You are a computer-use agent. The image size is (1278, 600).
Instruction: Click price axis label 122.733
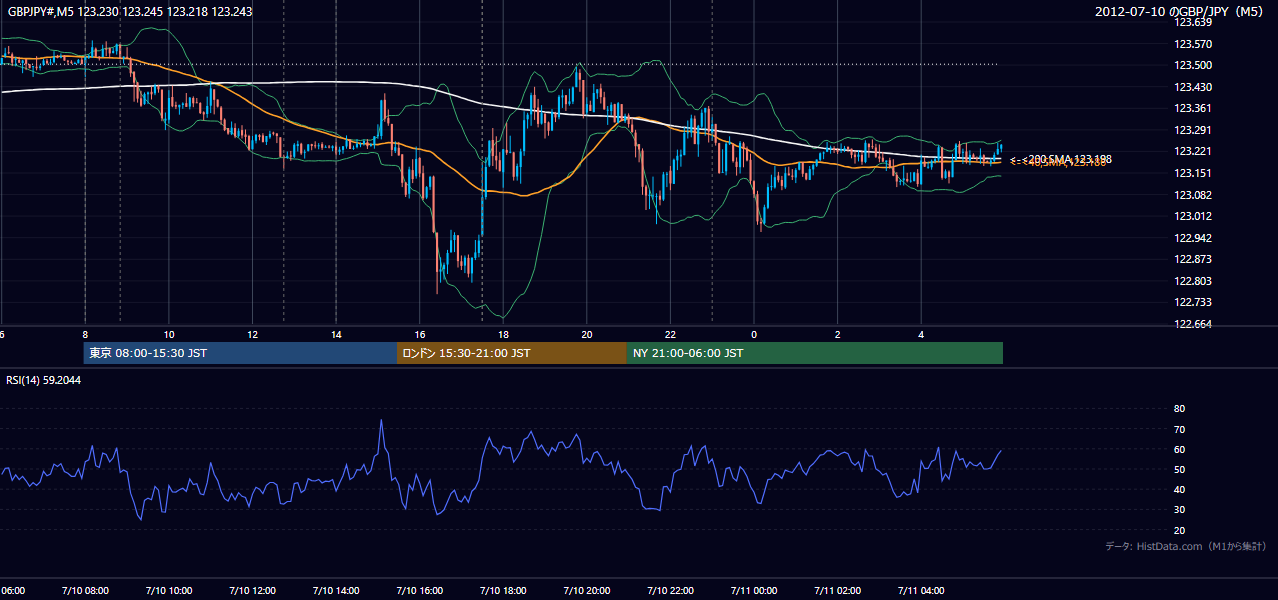pyautogui.click(x=1193, y=302)
